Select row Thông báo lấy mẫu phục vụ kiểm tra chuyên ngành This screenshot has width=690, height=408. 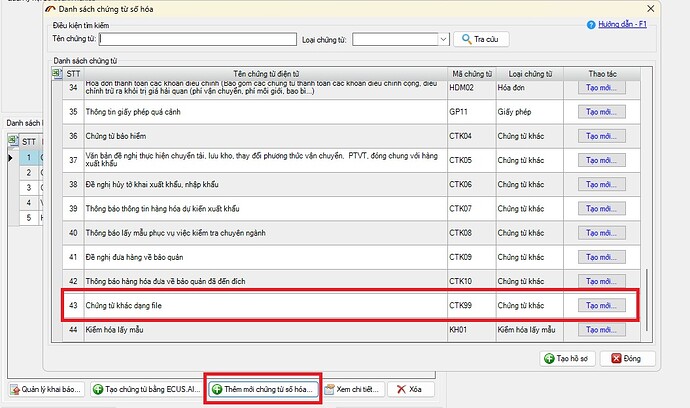tap(351, 233)
